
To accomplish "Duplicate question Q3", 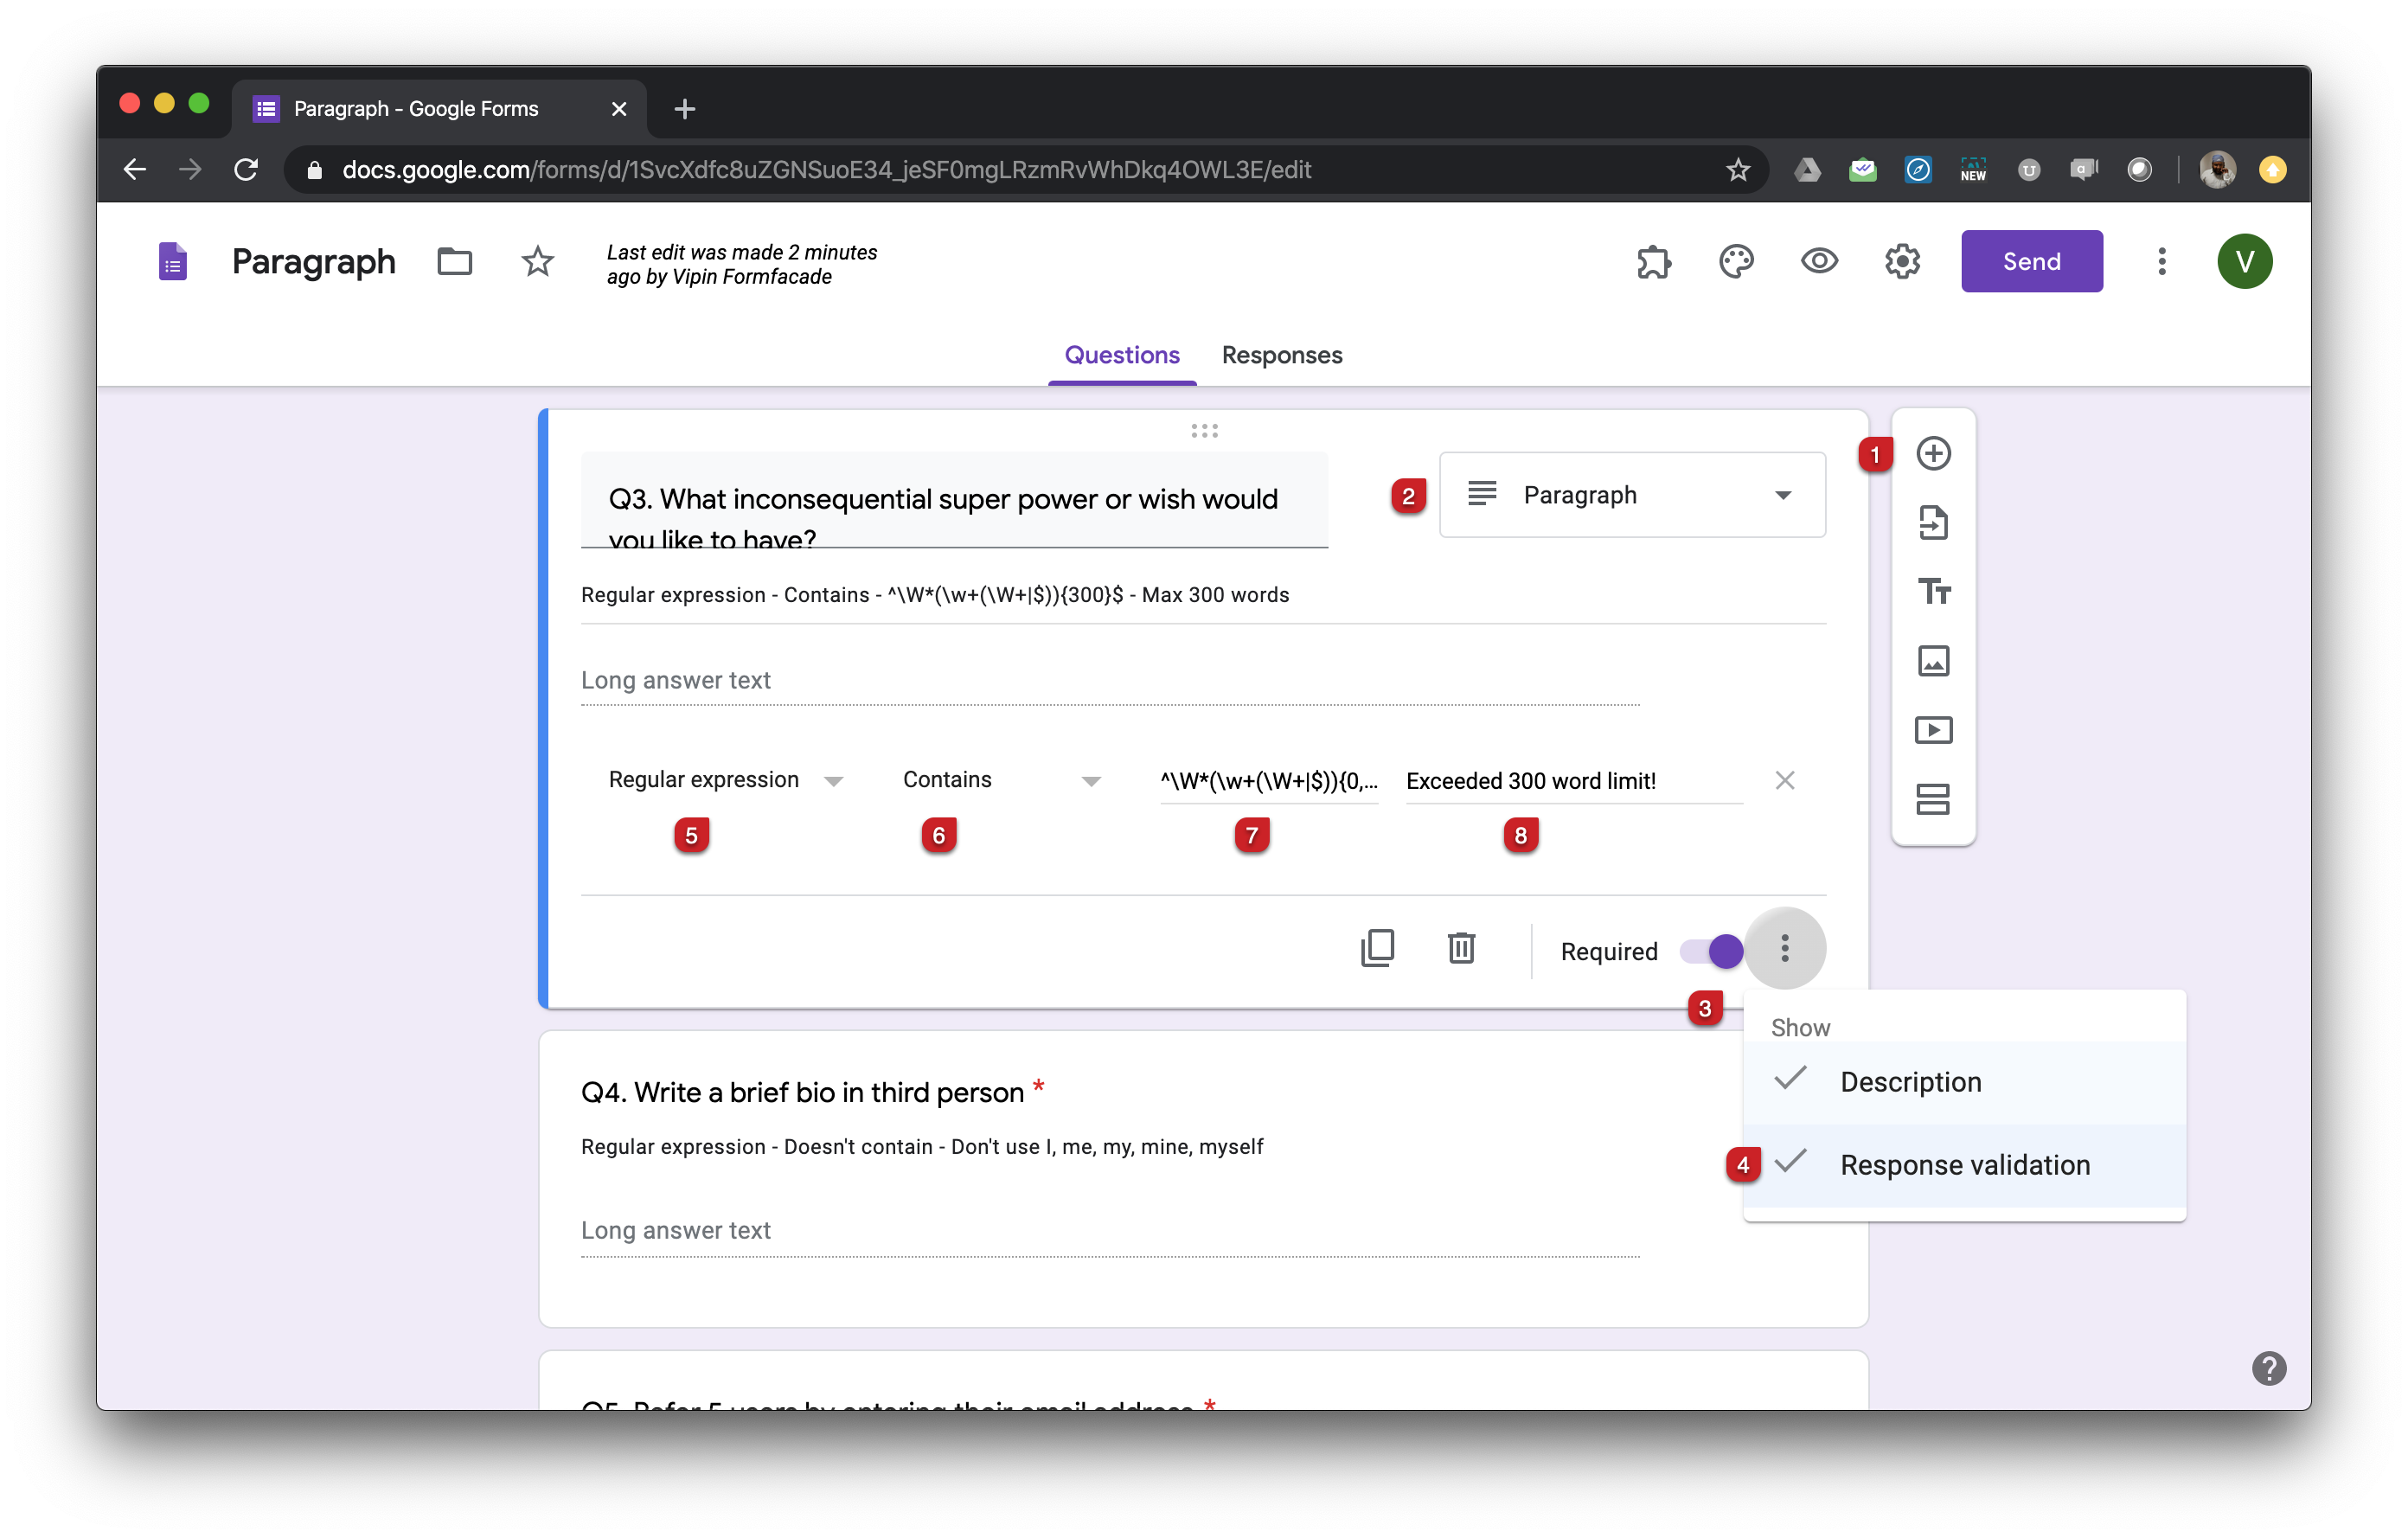I will 1377,947.
